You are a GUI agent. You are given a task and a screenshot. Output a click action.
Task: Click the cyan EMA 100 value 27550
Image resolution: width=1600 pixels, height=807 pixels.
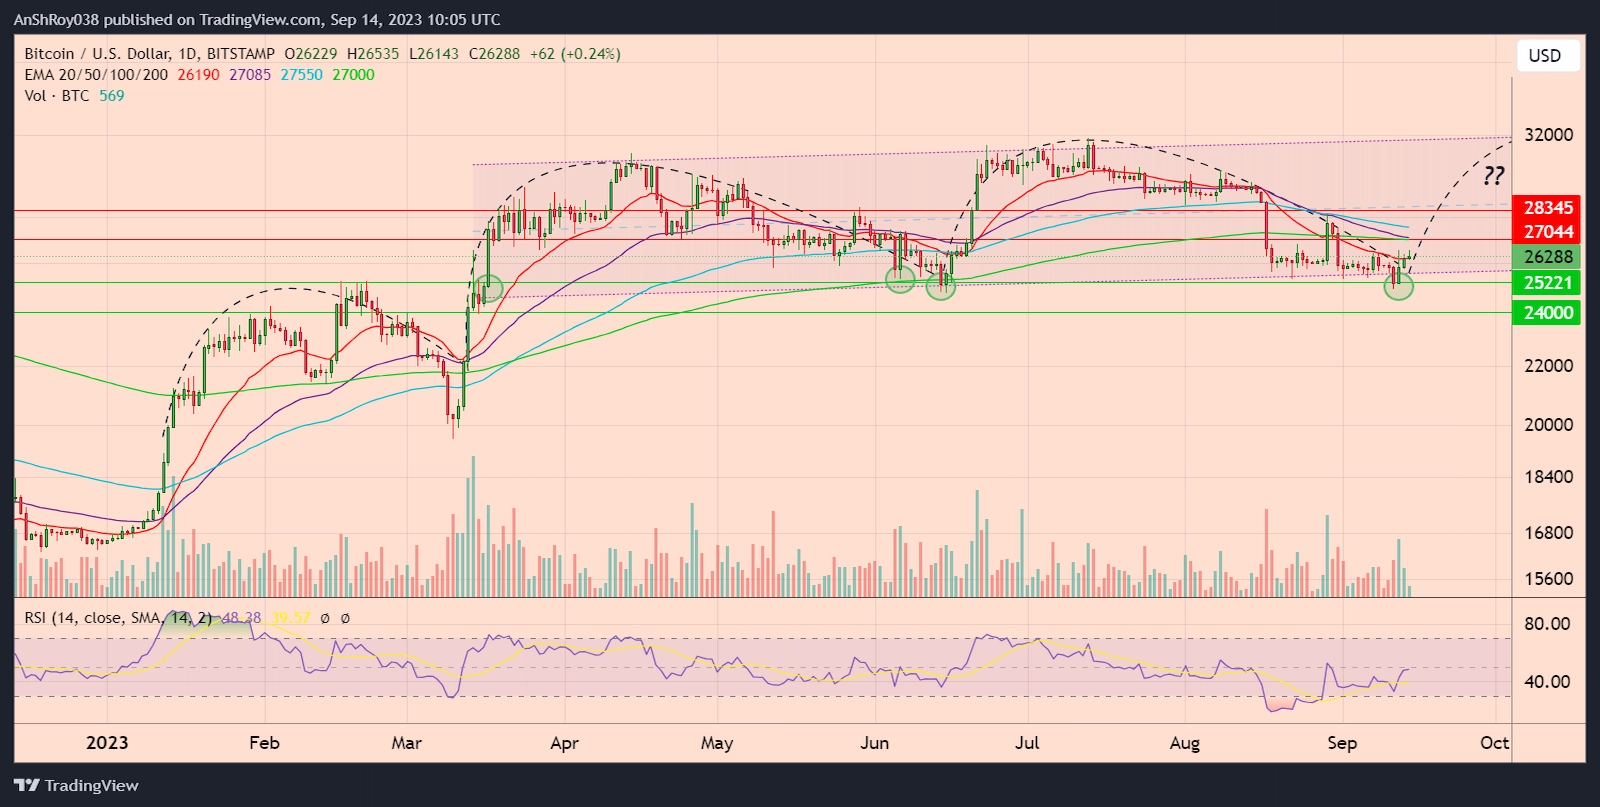pos(301,75)
